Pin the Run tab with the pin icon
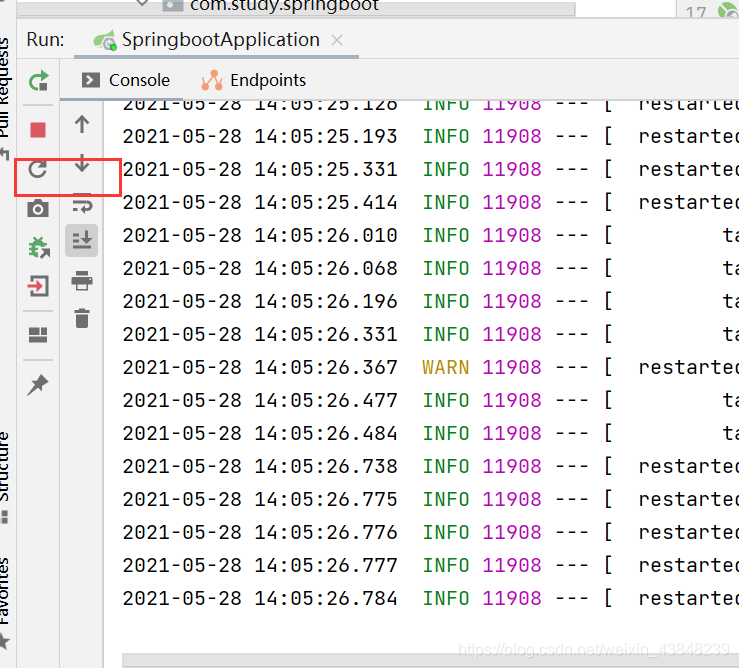739x668 pixels. [38, 385]
